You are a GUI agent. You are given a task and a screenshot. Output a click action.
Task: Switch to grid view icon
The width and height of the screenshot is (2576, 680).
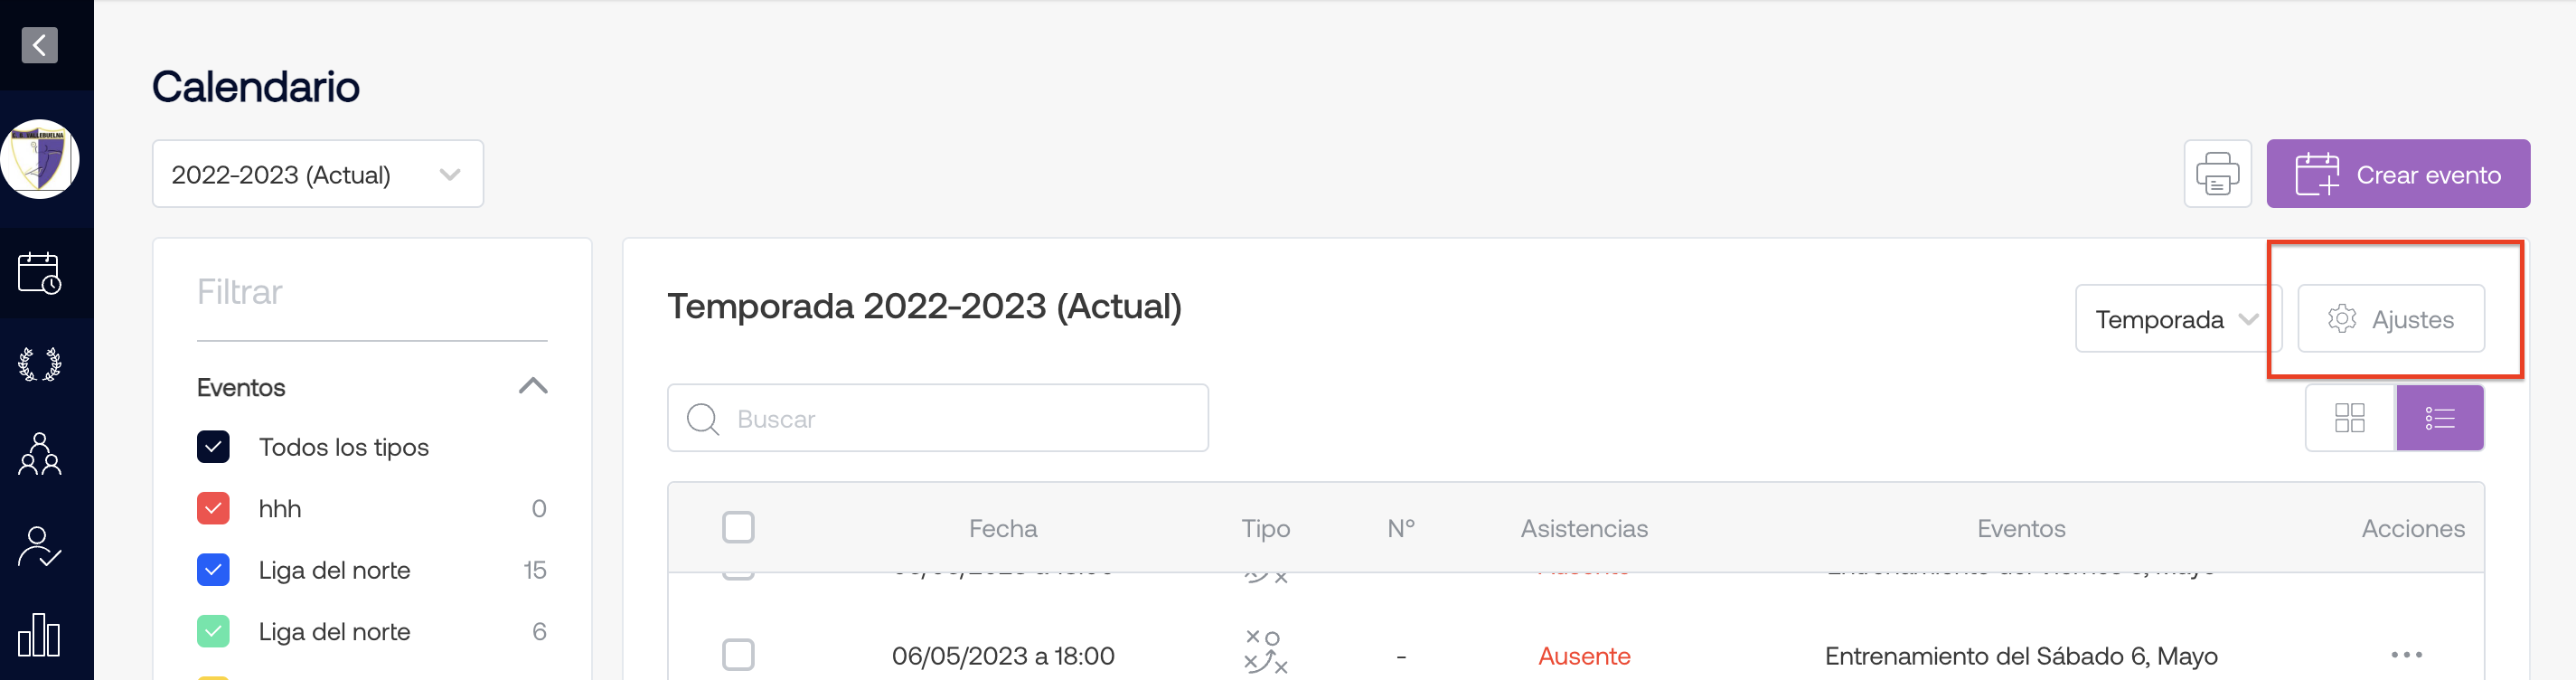(2350, 418)
